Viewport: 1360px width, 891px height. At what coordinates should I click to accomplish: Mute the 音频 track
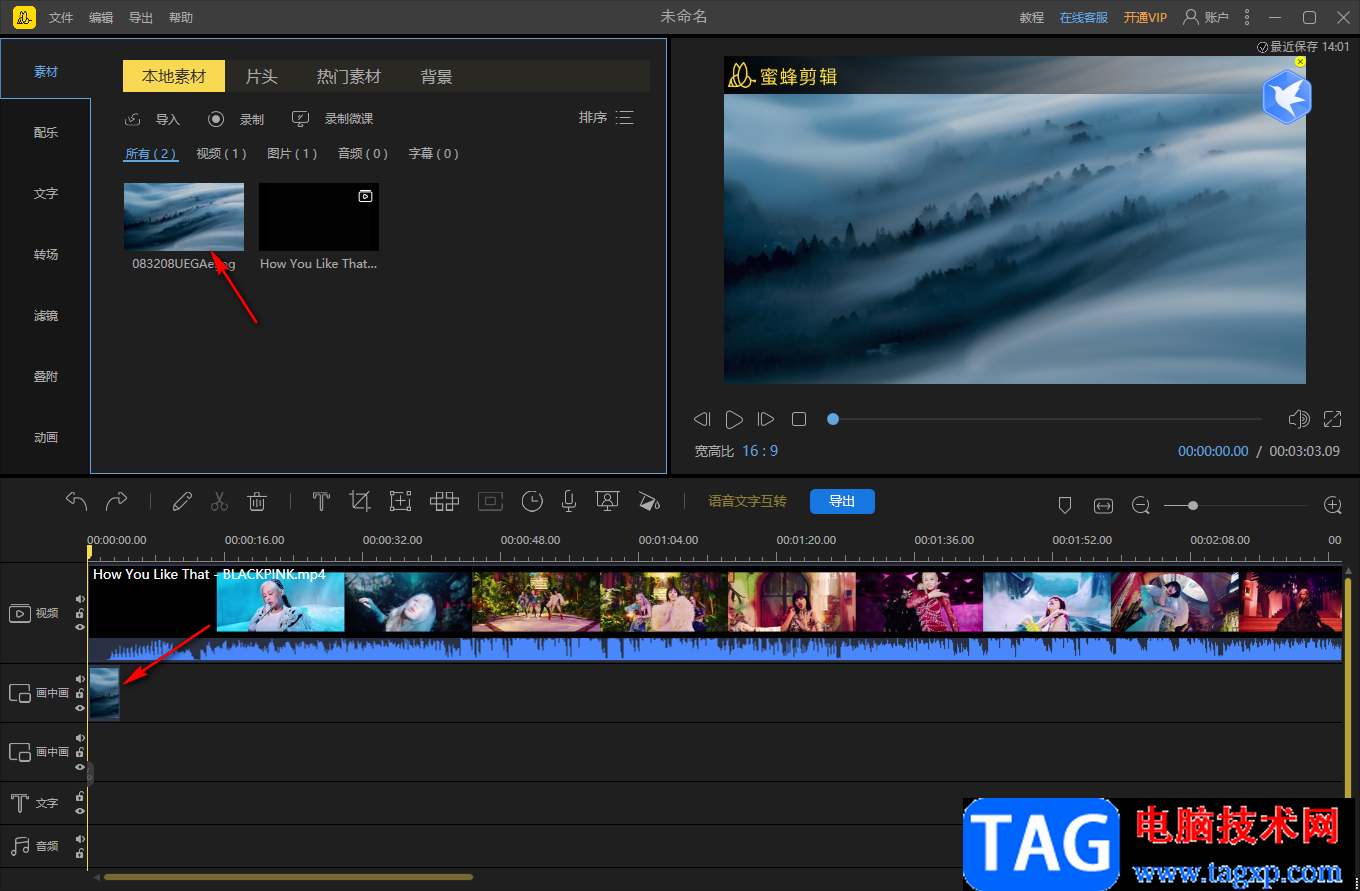[80, 839]
